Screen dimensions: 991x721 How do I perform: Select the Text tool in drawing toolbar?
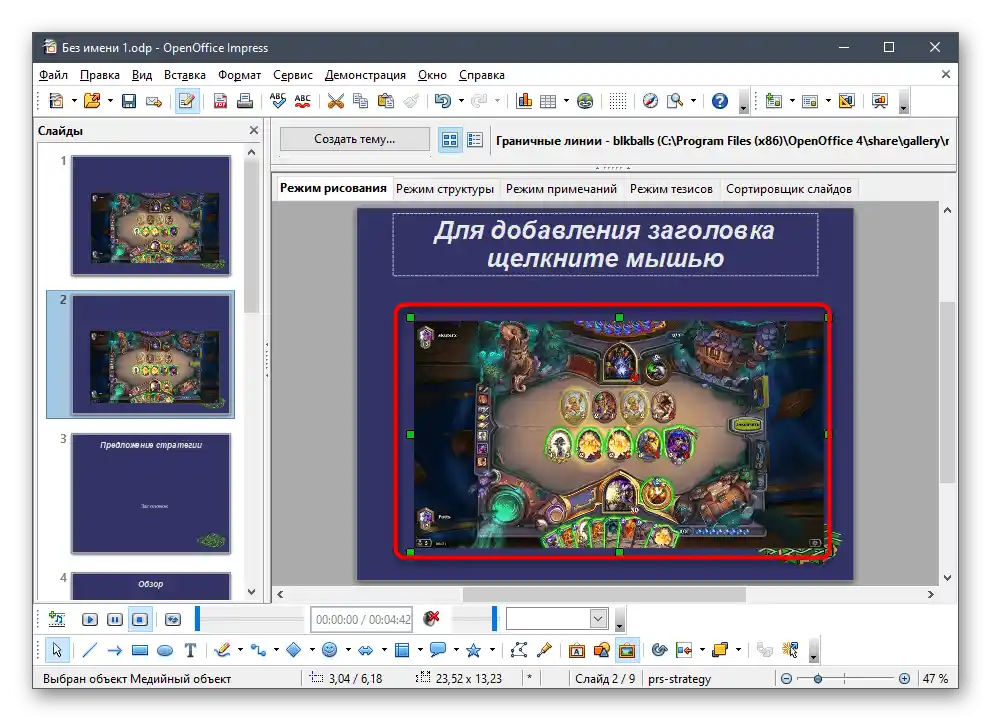[190, 650]
